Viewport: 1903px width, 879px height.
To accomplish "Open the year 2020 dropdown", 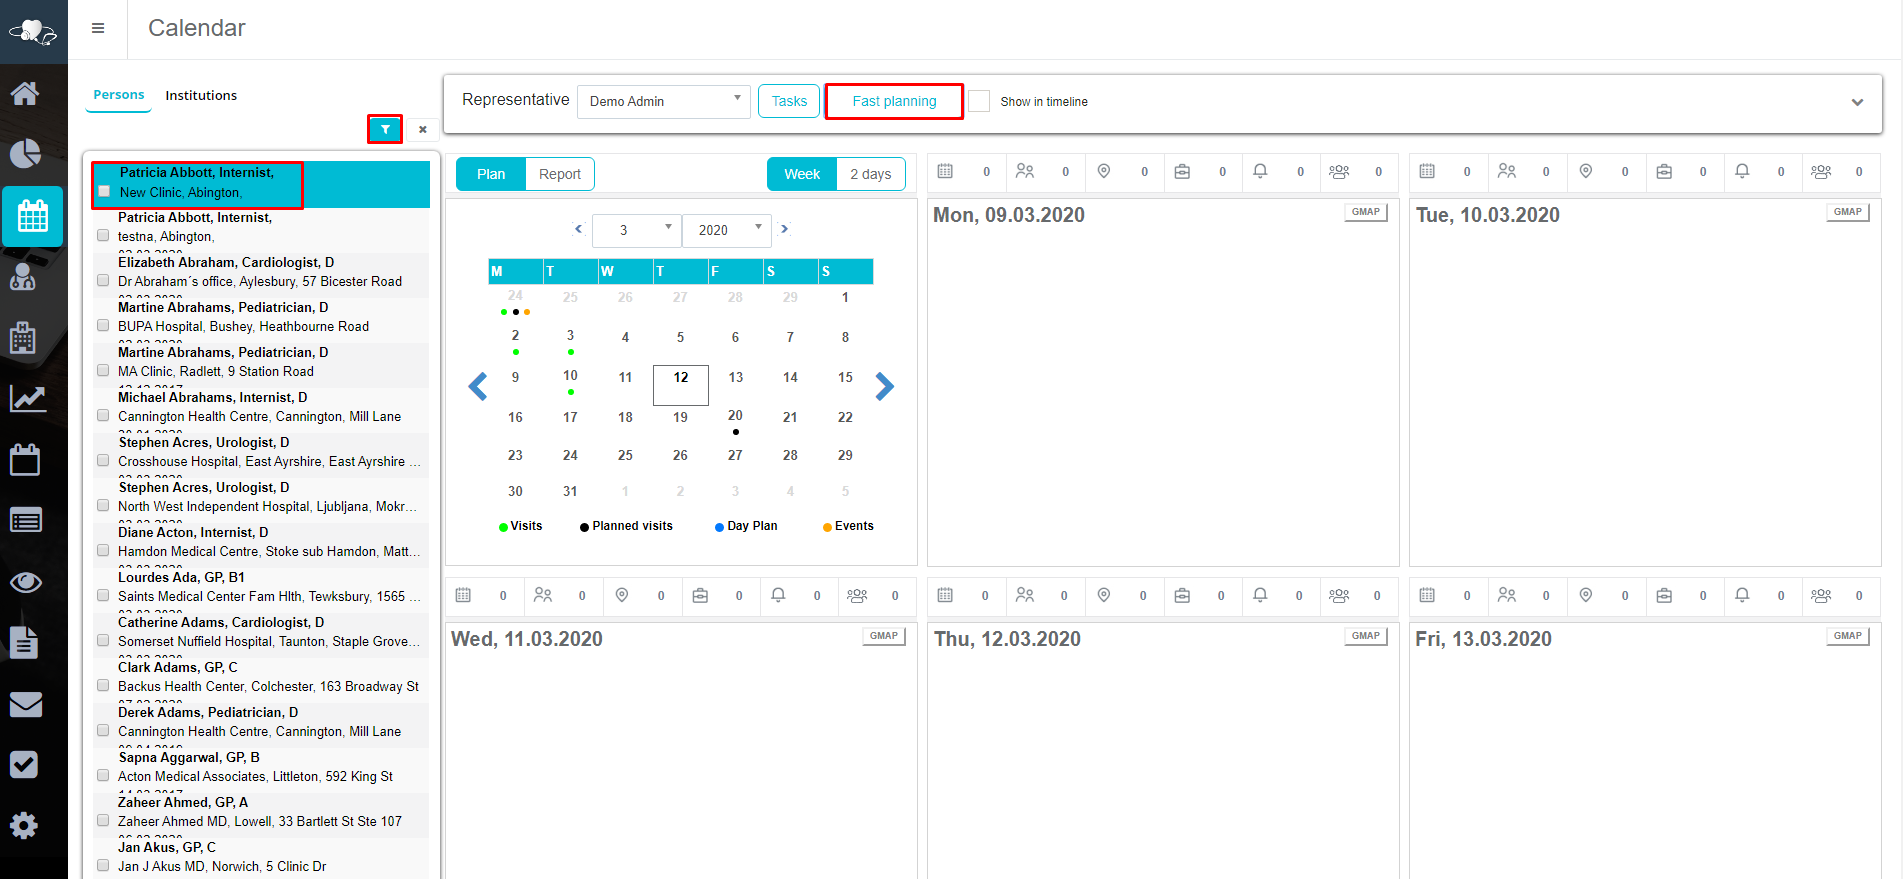I will [x=726, y=230].
